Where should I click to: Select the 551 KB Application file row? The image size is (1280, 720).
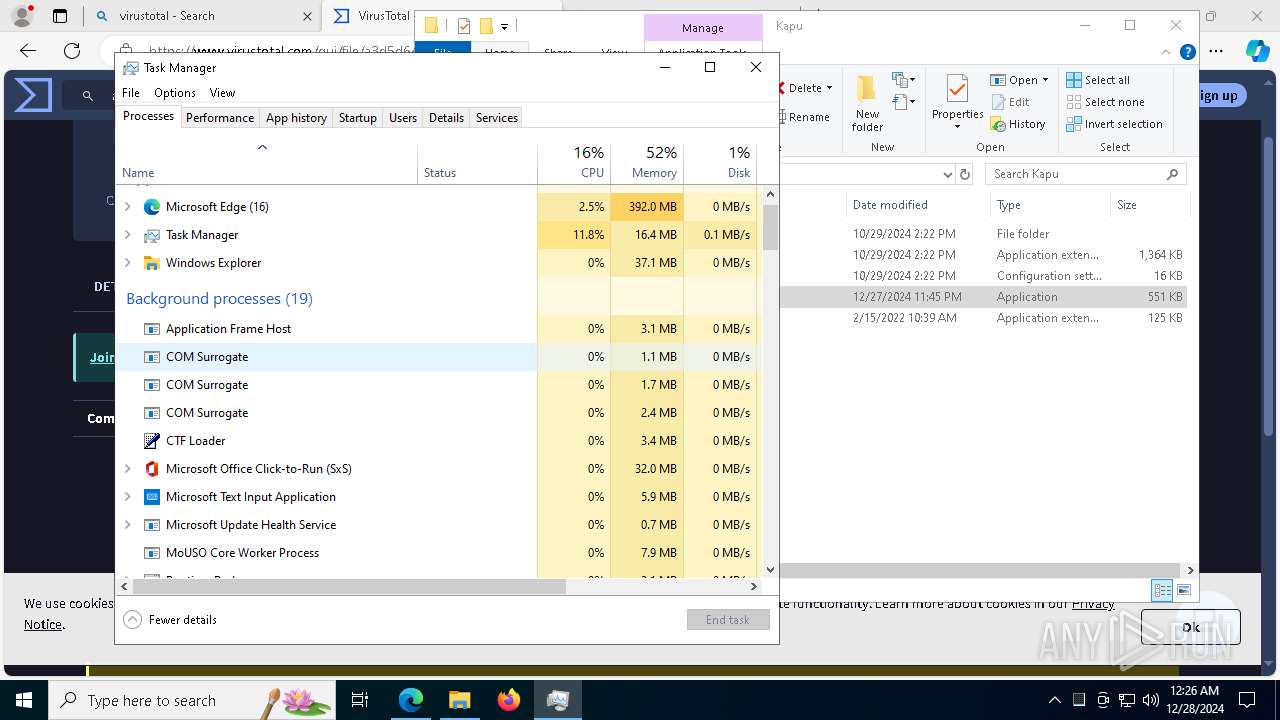pos(984,297)
